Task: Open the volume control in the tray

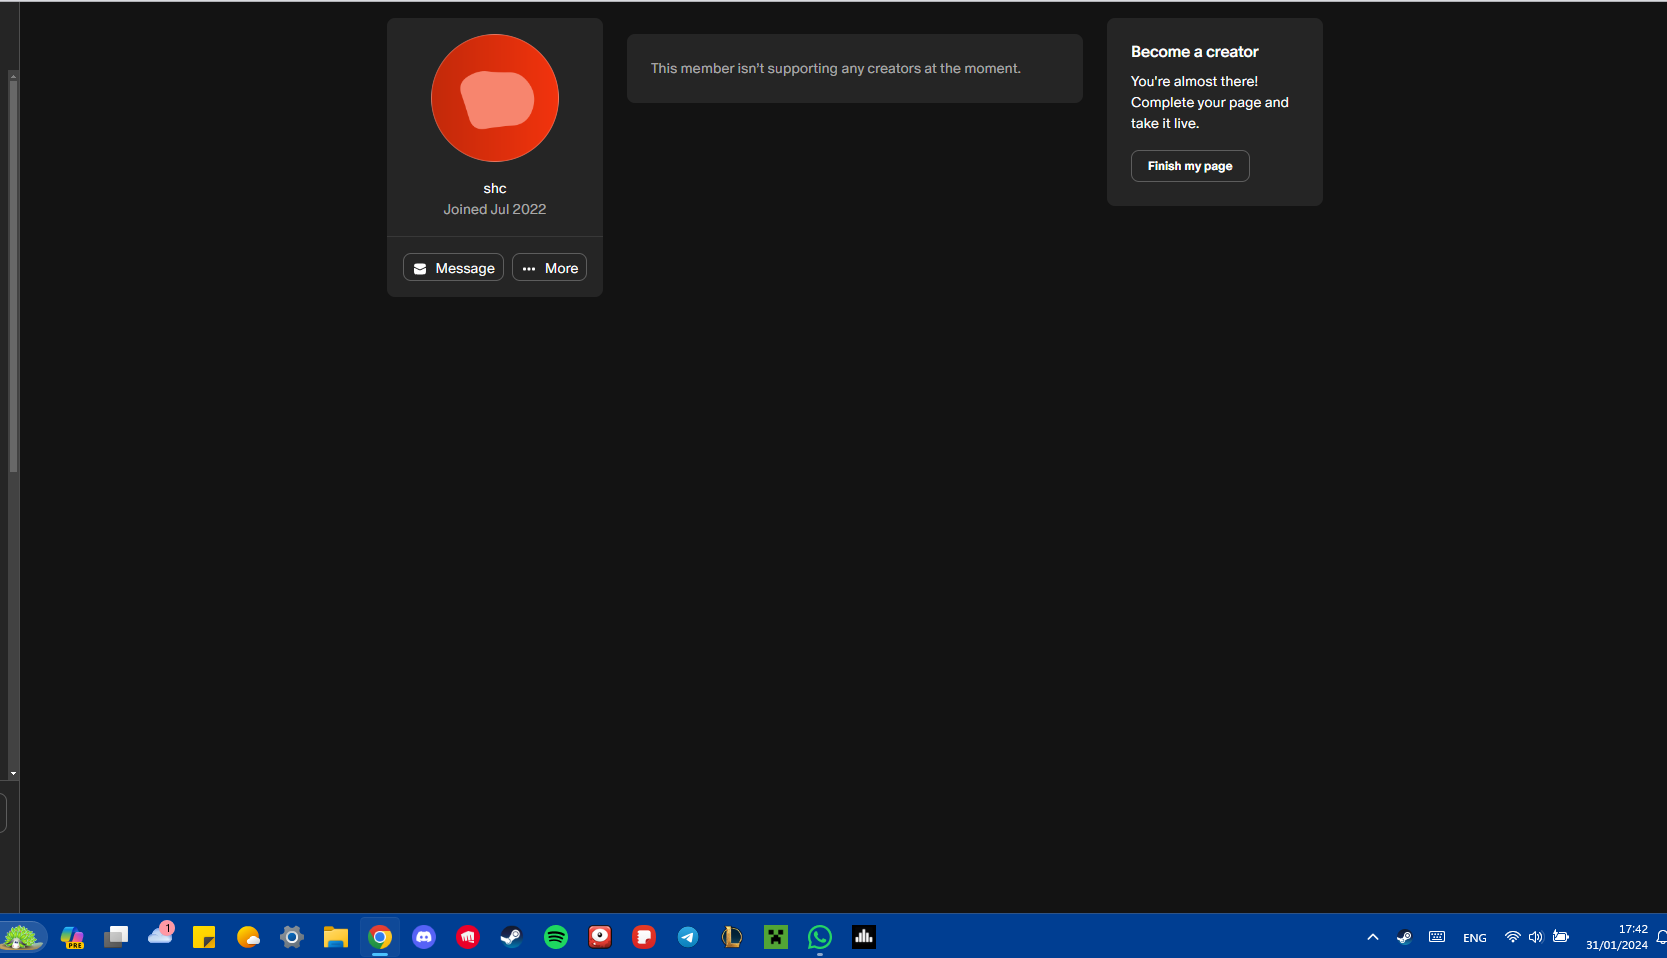Action: [1536, 937]
